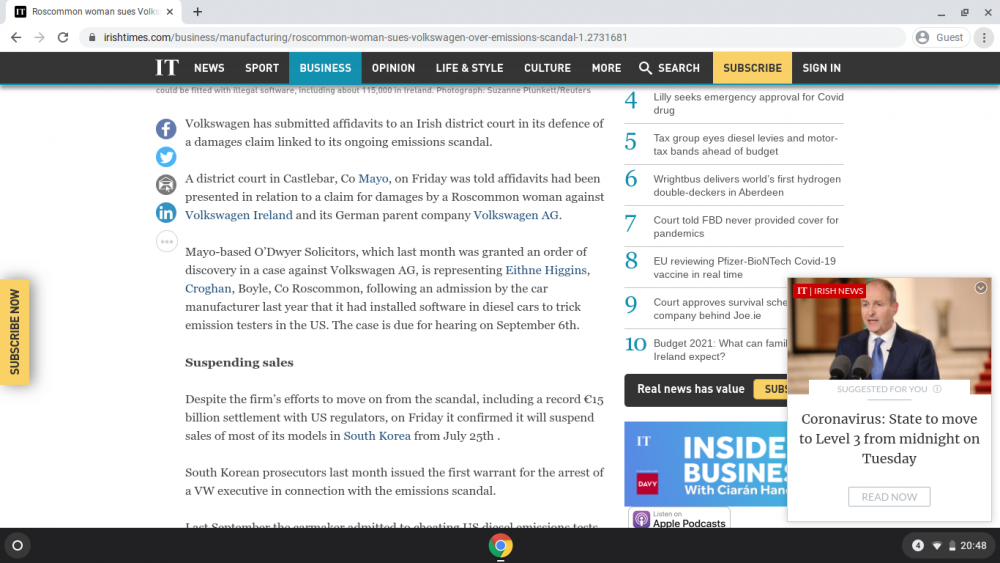Open the SPORT section
The height and width of the screenshot is (563, 1000).
pyautogui.click(x=262, y=68)
